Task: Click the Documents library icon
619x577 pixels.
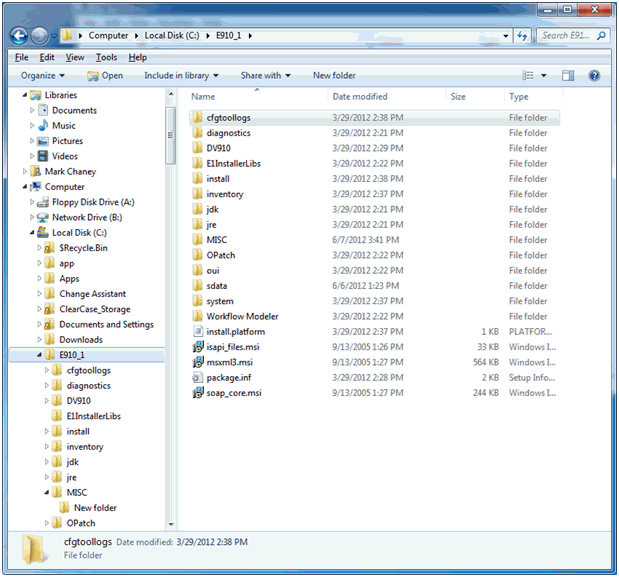Action: (43, 110)
